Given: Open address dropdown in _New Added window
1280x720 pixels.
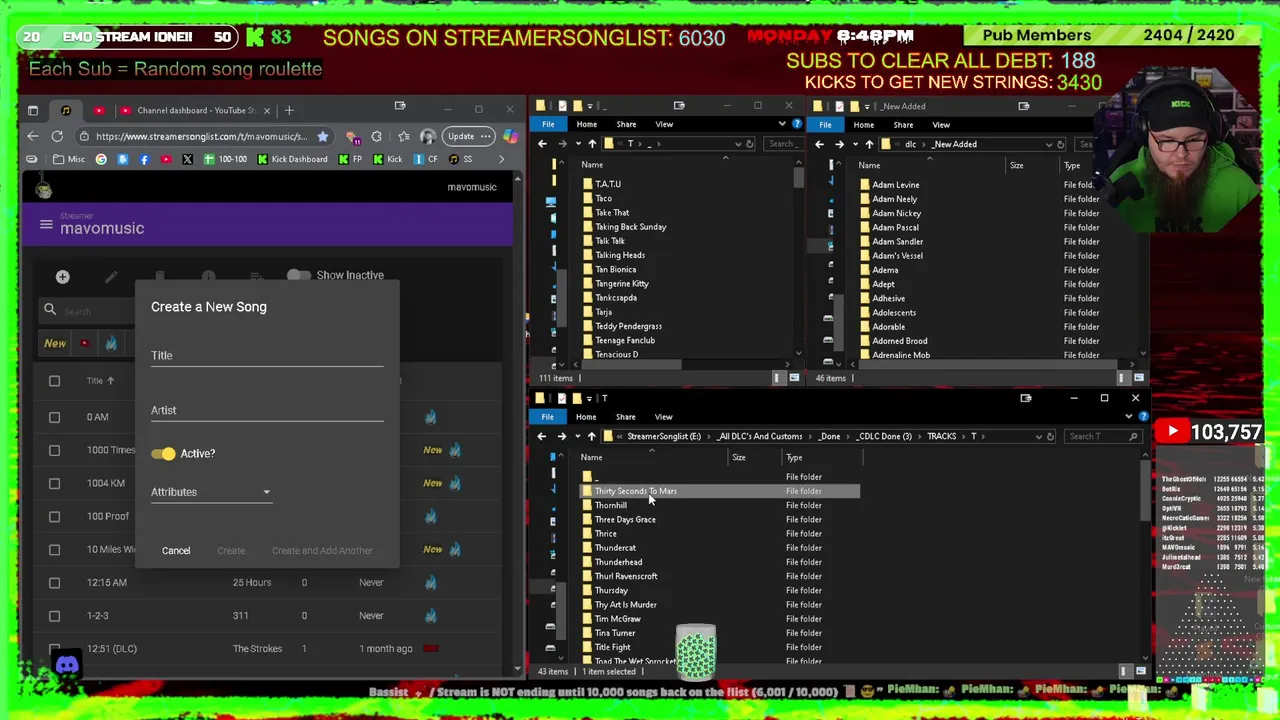Looking at the screenshot, I should click(x=1048, y=144).
